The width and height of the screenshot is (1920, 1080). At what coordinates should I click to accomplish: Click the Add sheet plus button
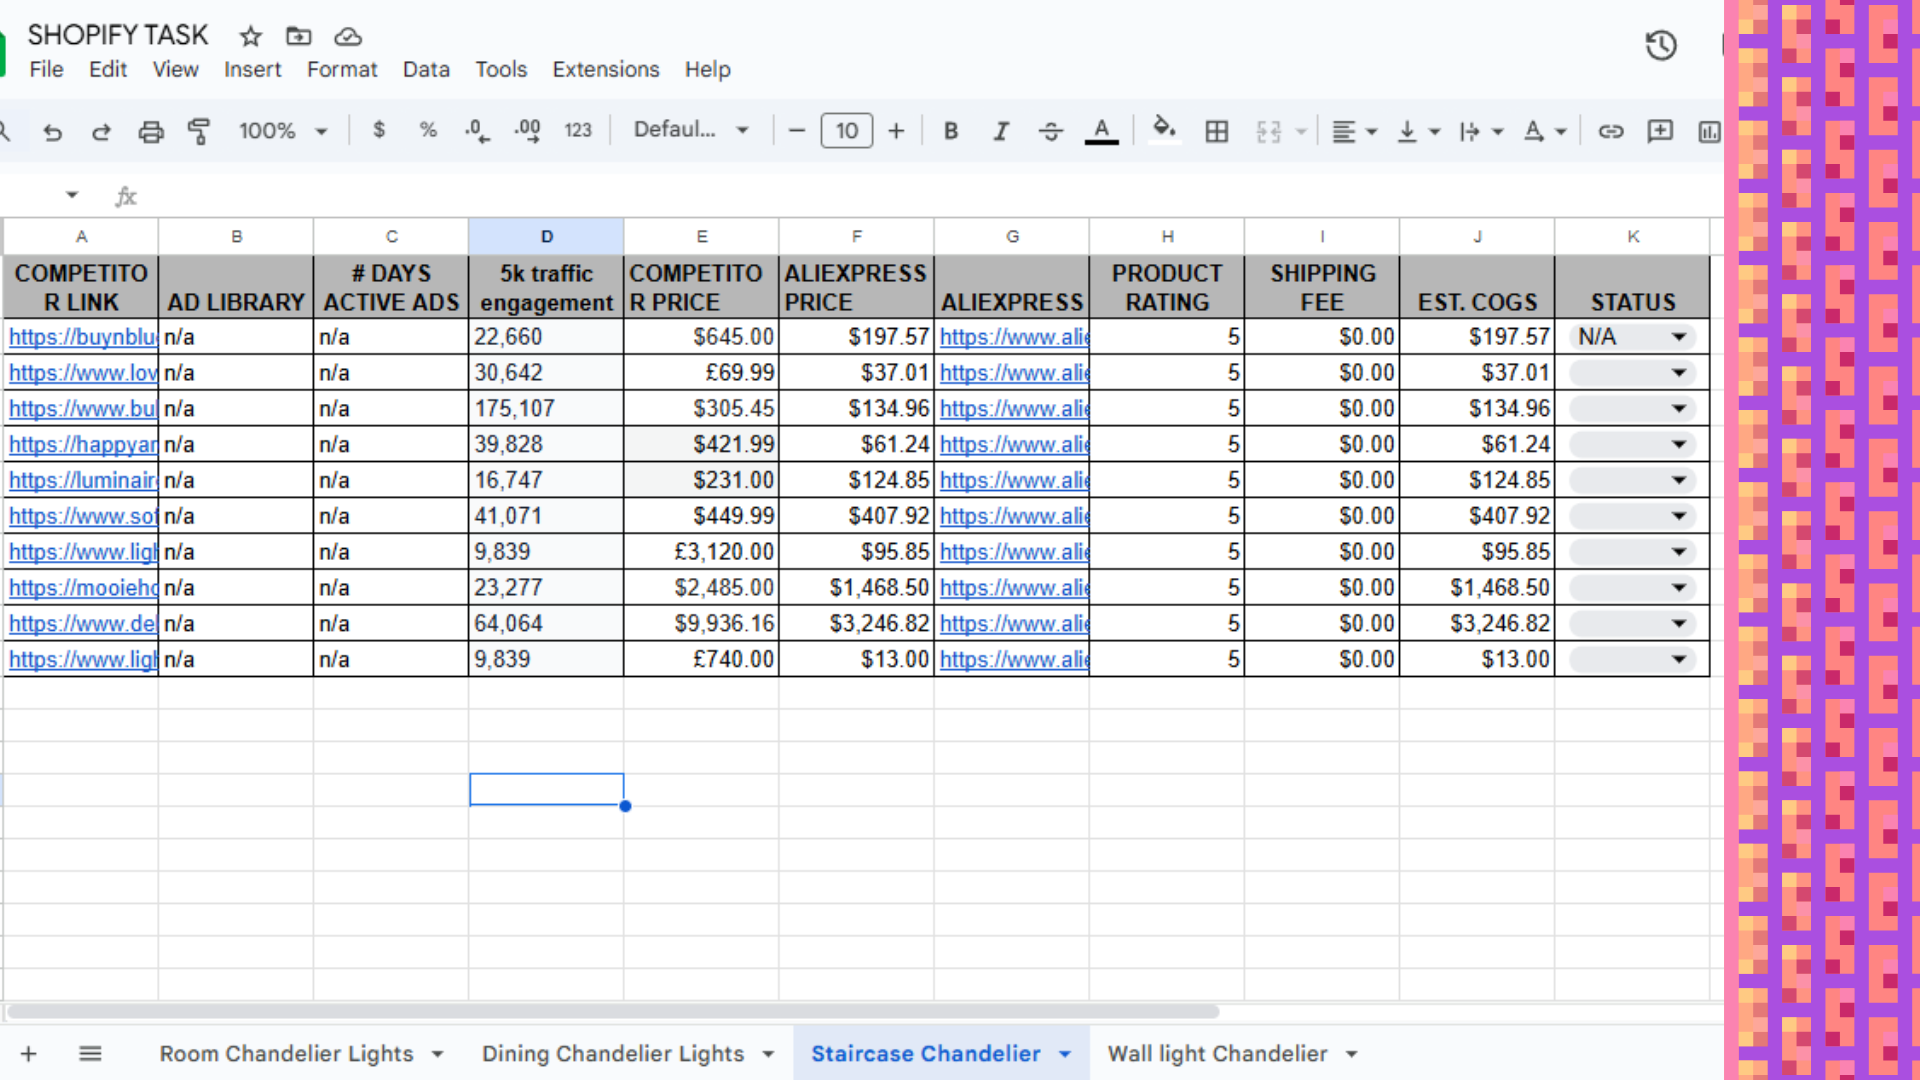(29, 1053)
